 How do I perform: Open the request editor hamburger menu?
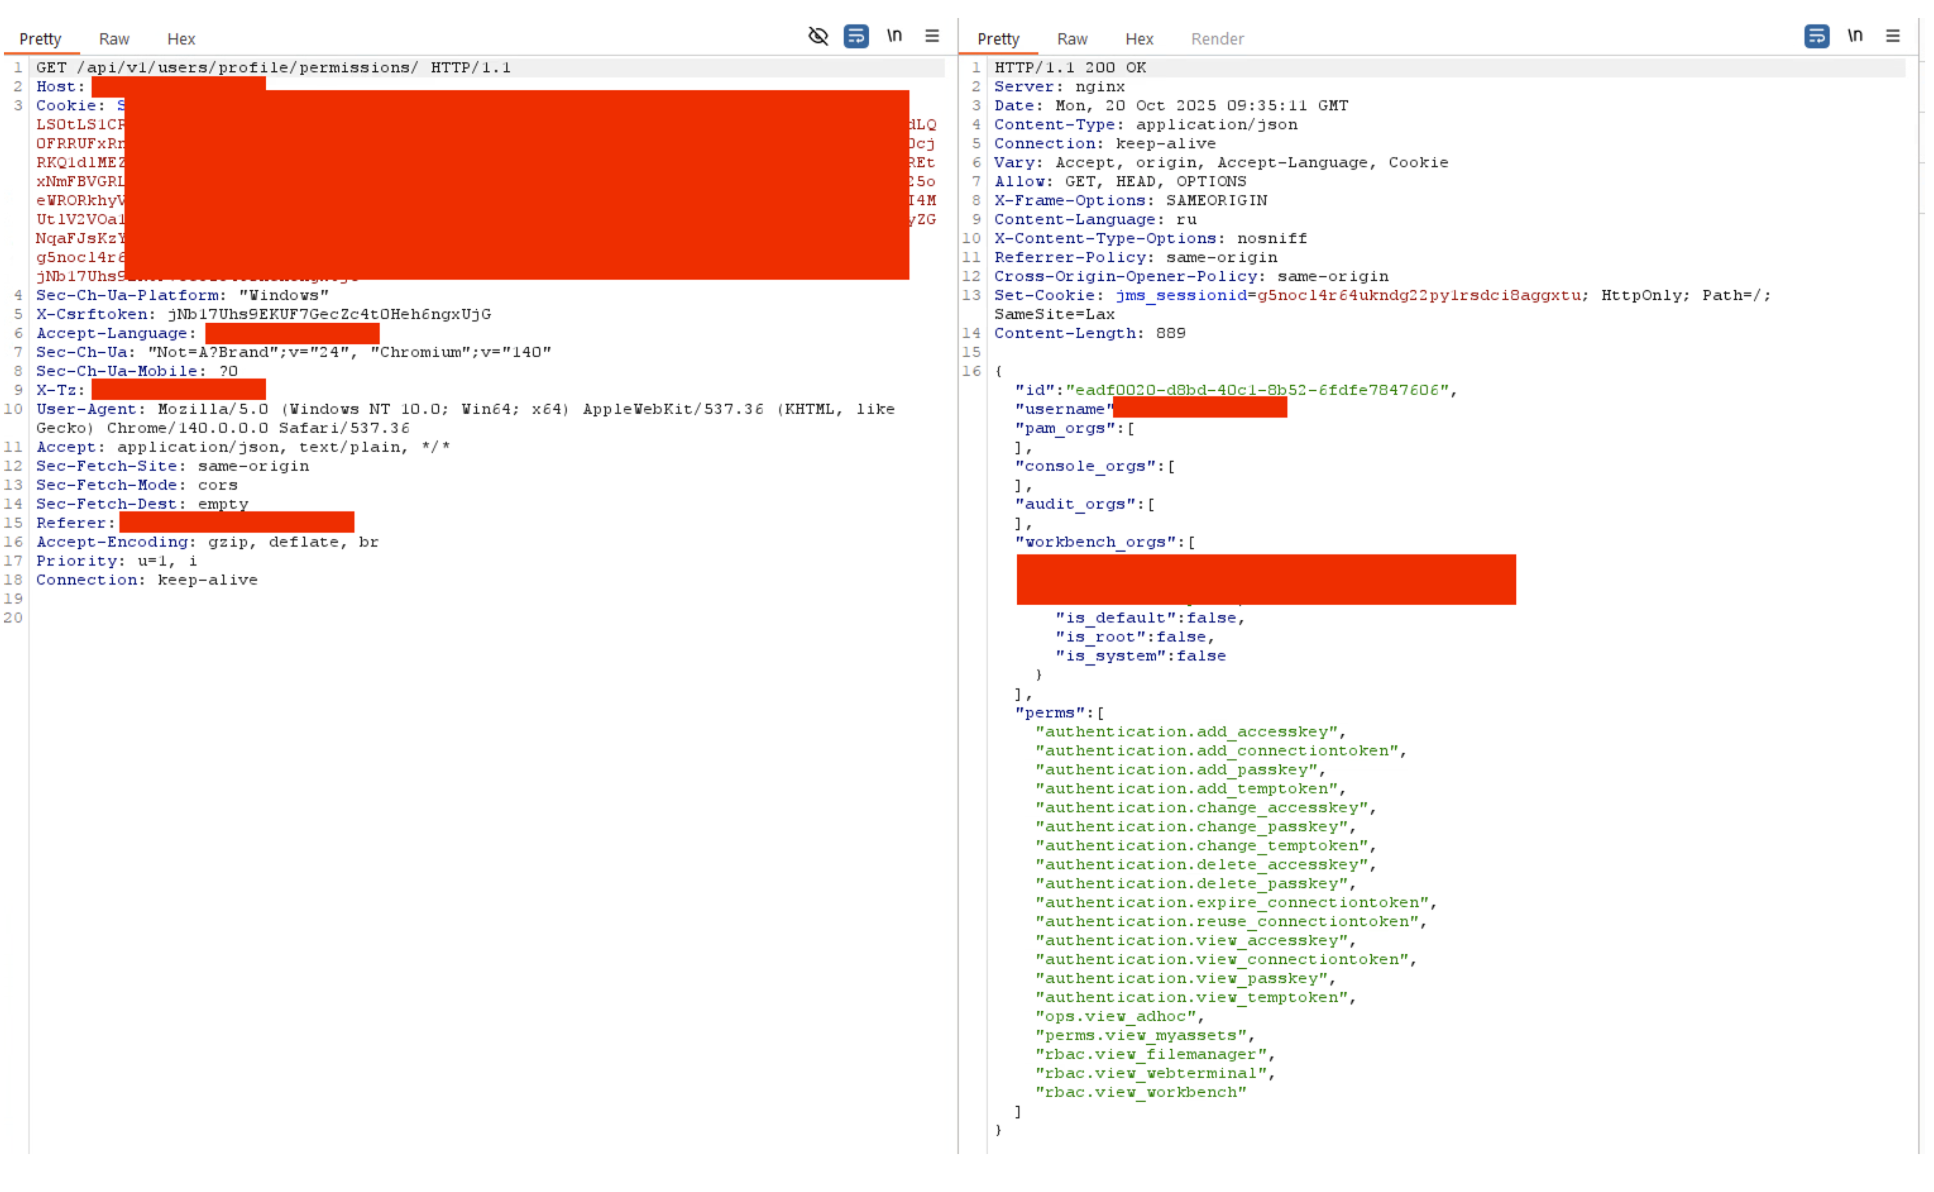point(931,36)
